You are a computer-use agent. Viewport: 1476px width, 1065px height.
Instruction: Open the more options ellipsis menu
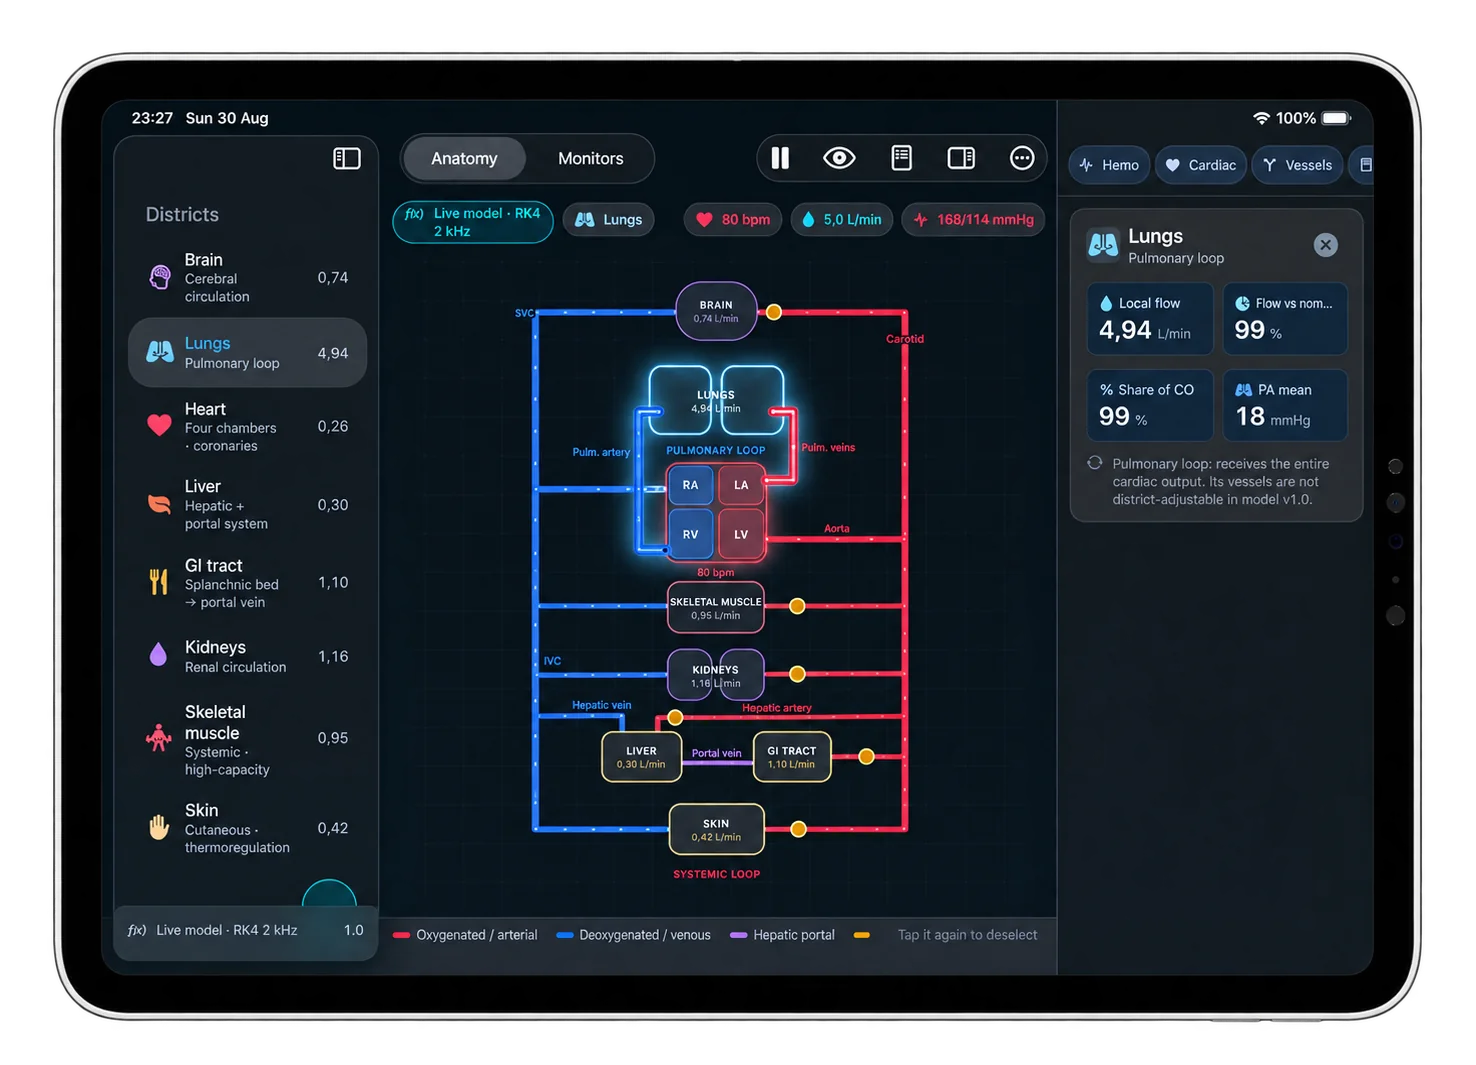1022,158
